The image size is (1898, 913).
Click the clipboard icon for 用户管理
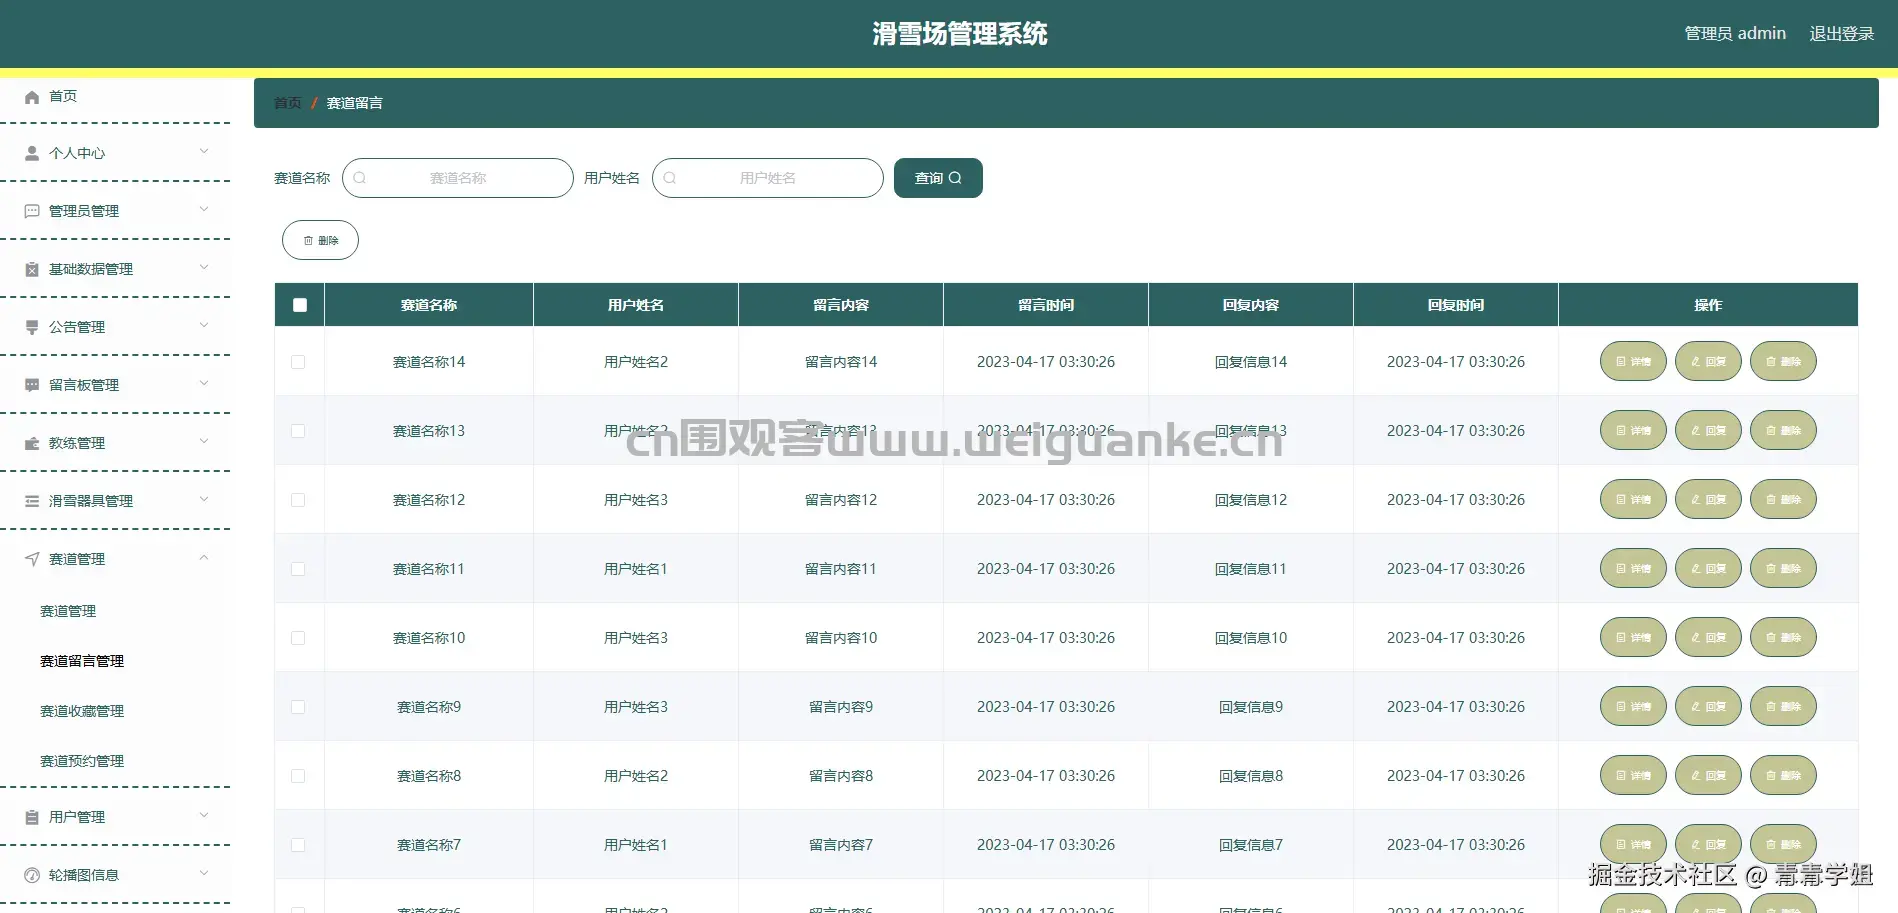pos(32,817)
